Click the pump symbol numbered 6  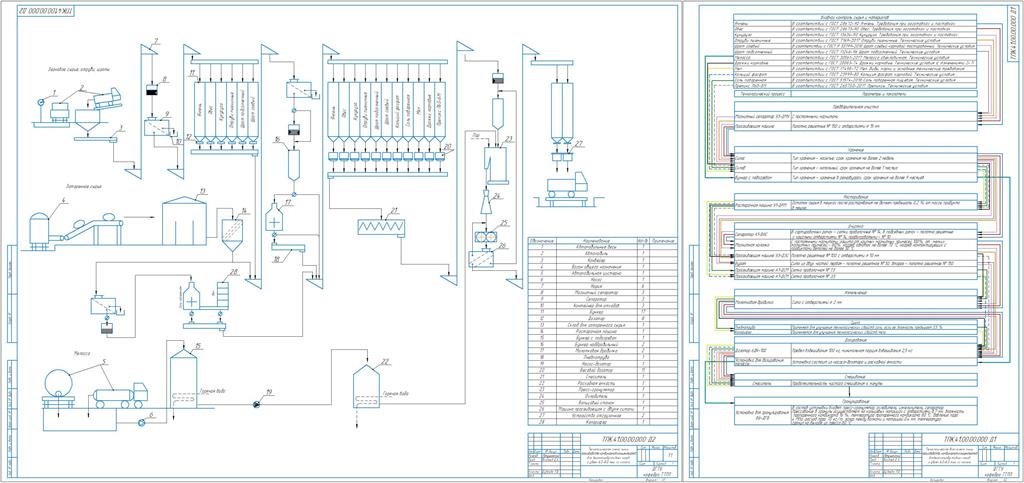pos(141,422)
